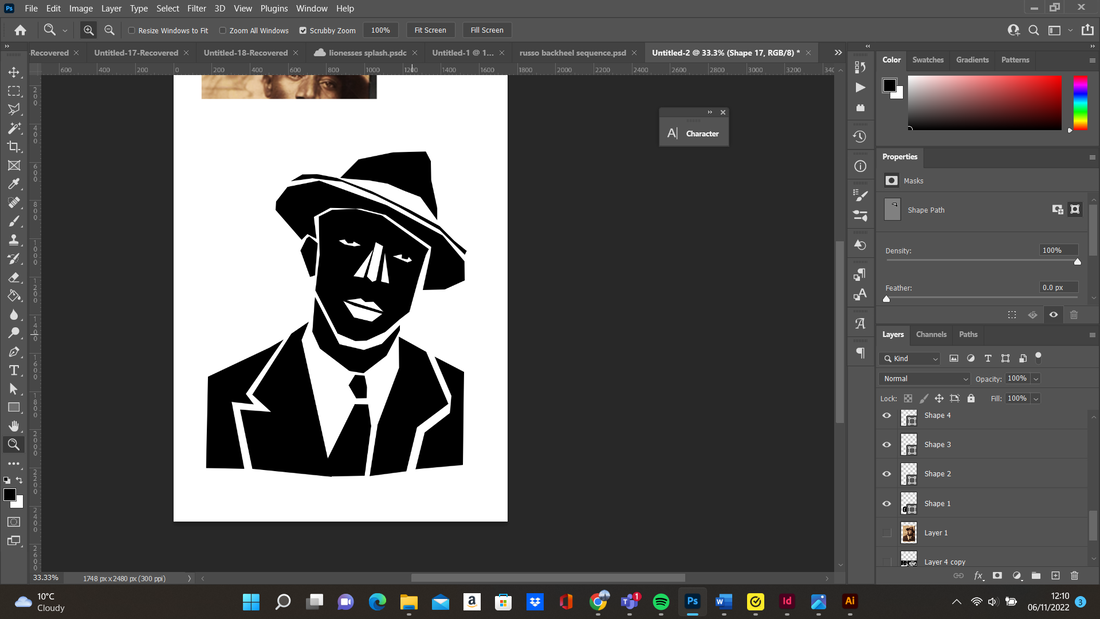
Task: Open the Fill slider dropdown arrow
Action: pos(1035,399)
